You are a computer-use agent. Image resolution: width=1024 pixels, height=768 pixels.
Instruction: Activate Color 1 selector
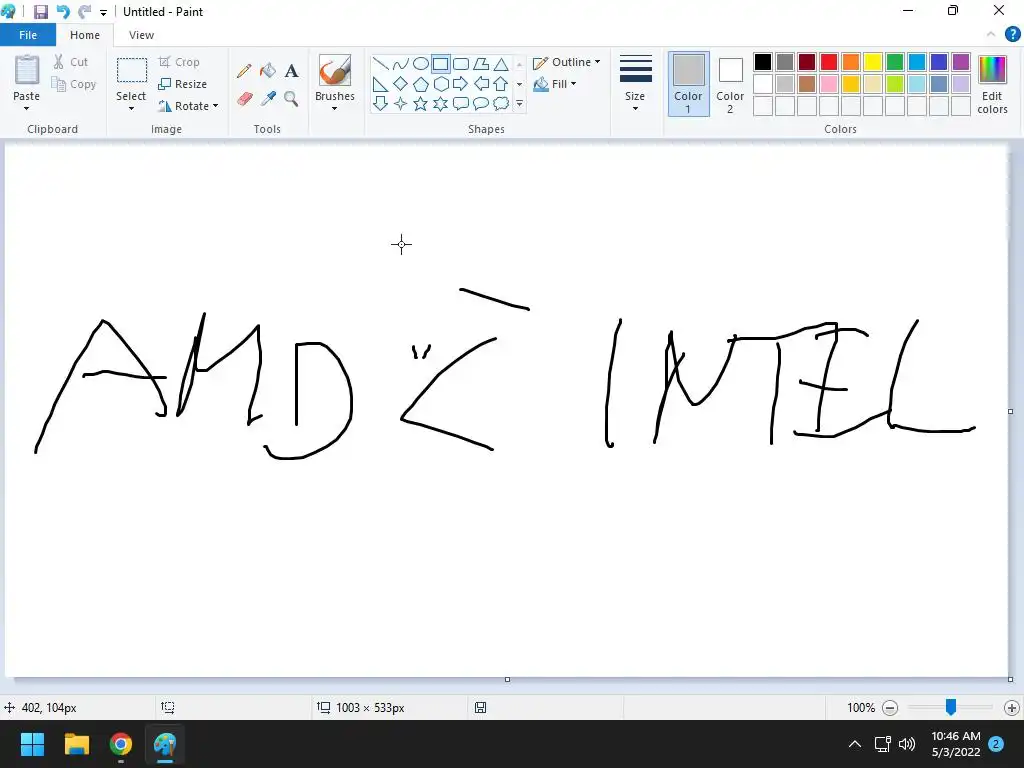click(x=688, y=84)
